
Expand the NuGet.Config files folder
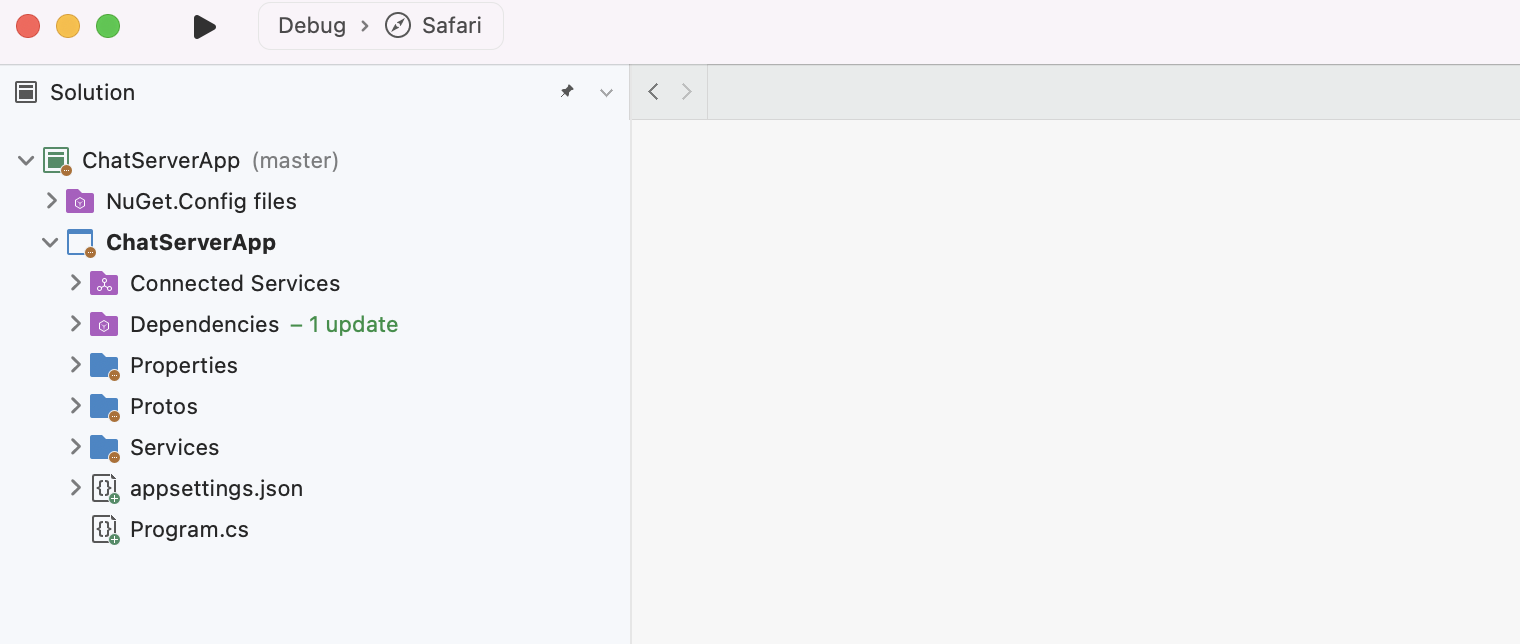52,201
